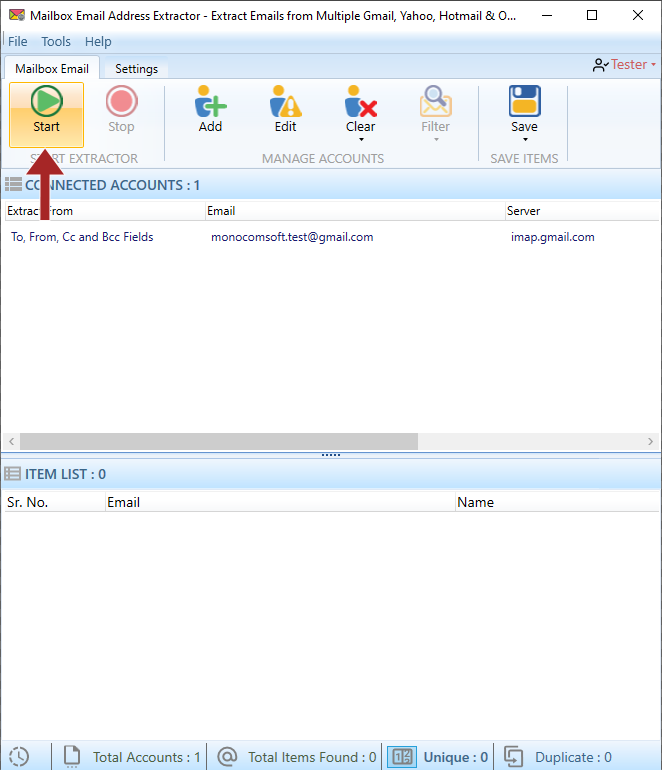662x770 pixels.
Task: Click the clock history icon in status bar
Action: click(19, 757)
